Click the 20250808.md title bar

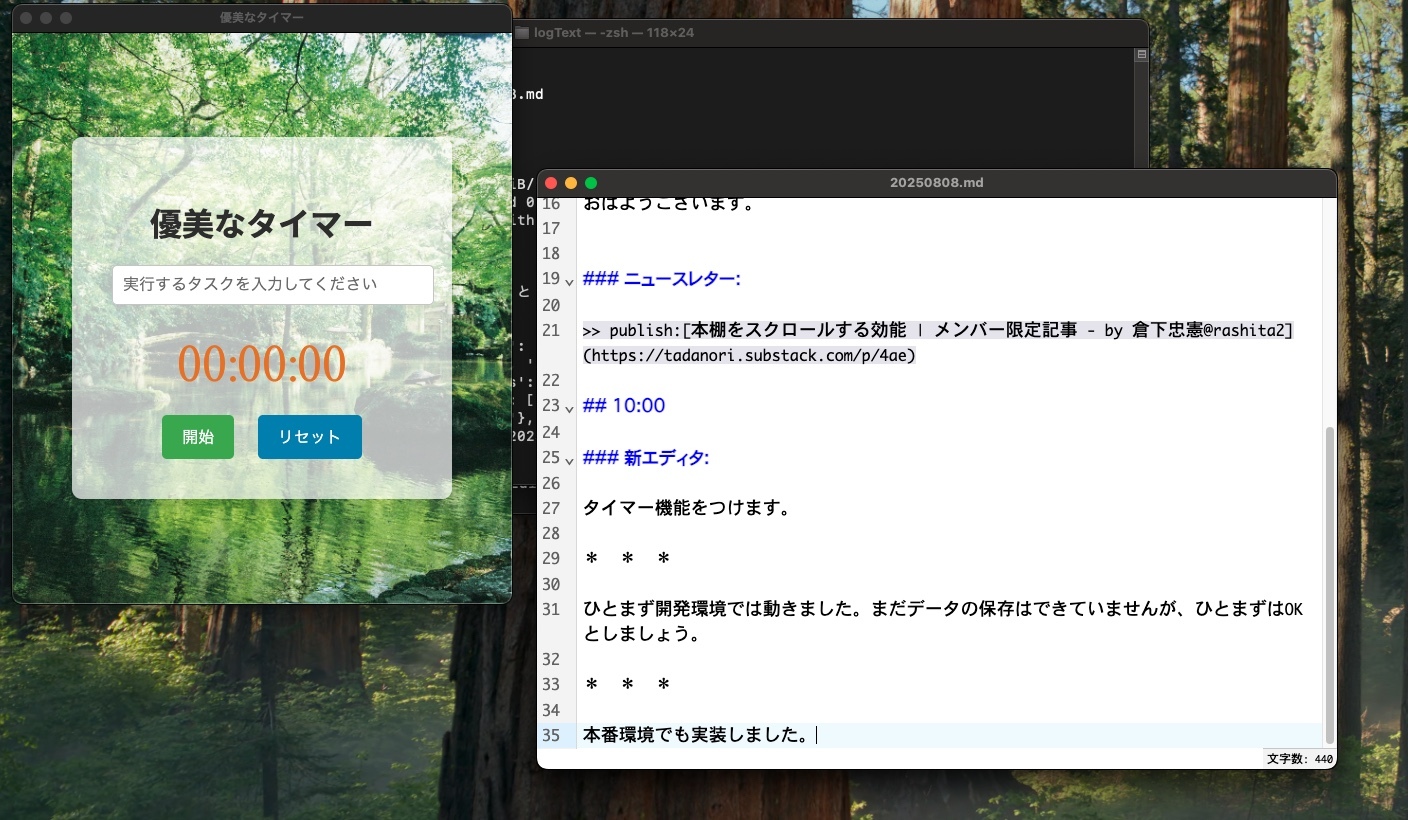click(936, 182)
